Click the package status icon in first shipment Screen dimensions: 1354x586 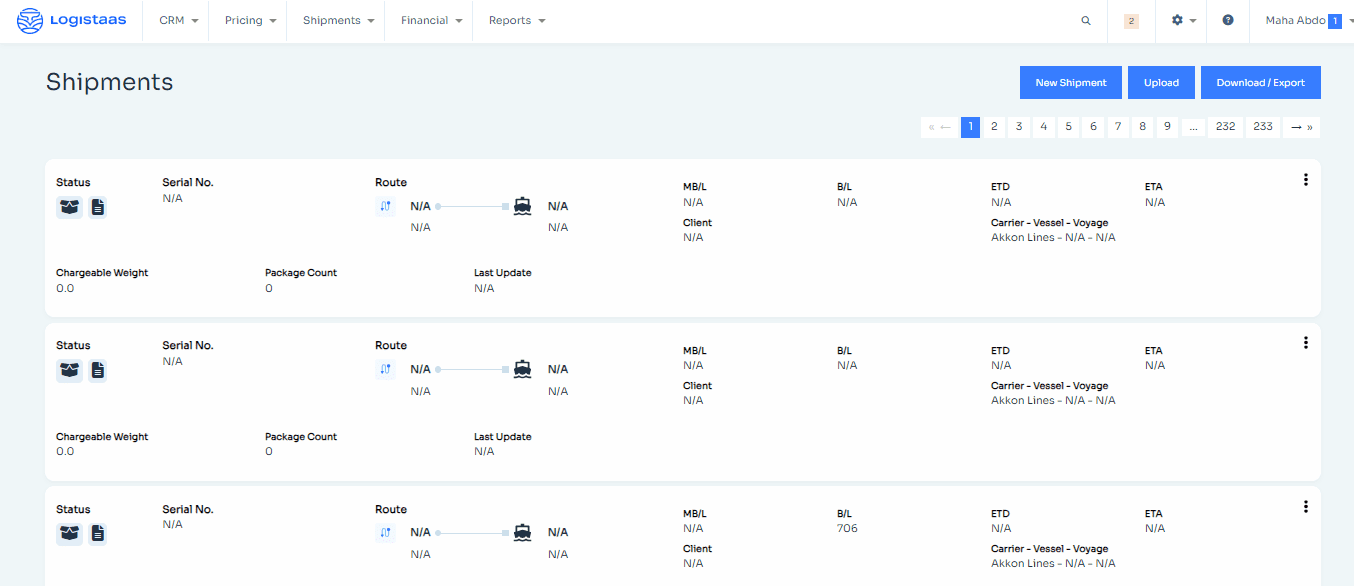coord(70,207)
